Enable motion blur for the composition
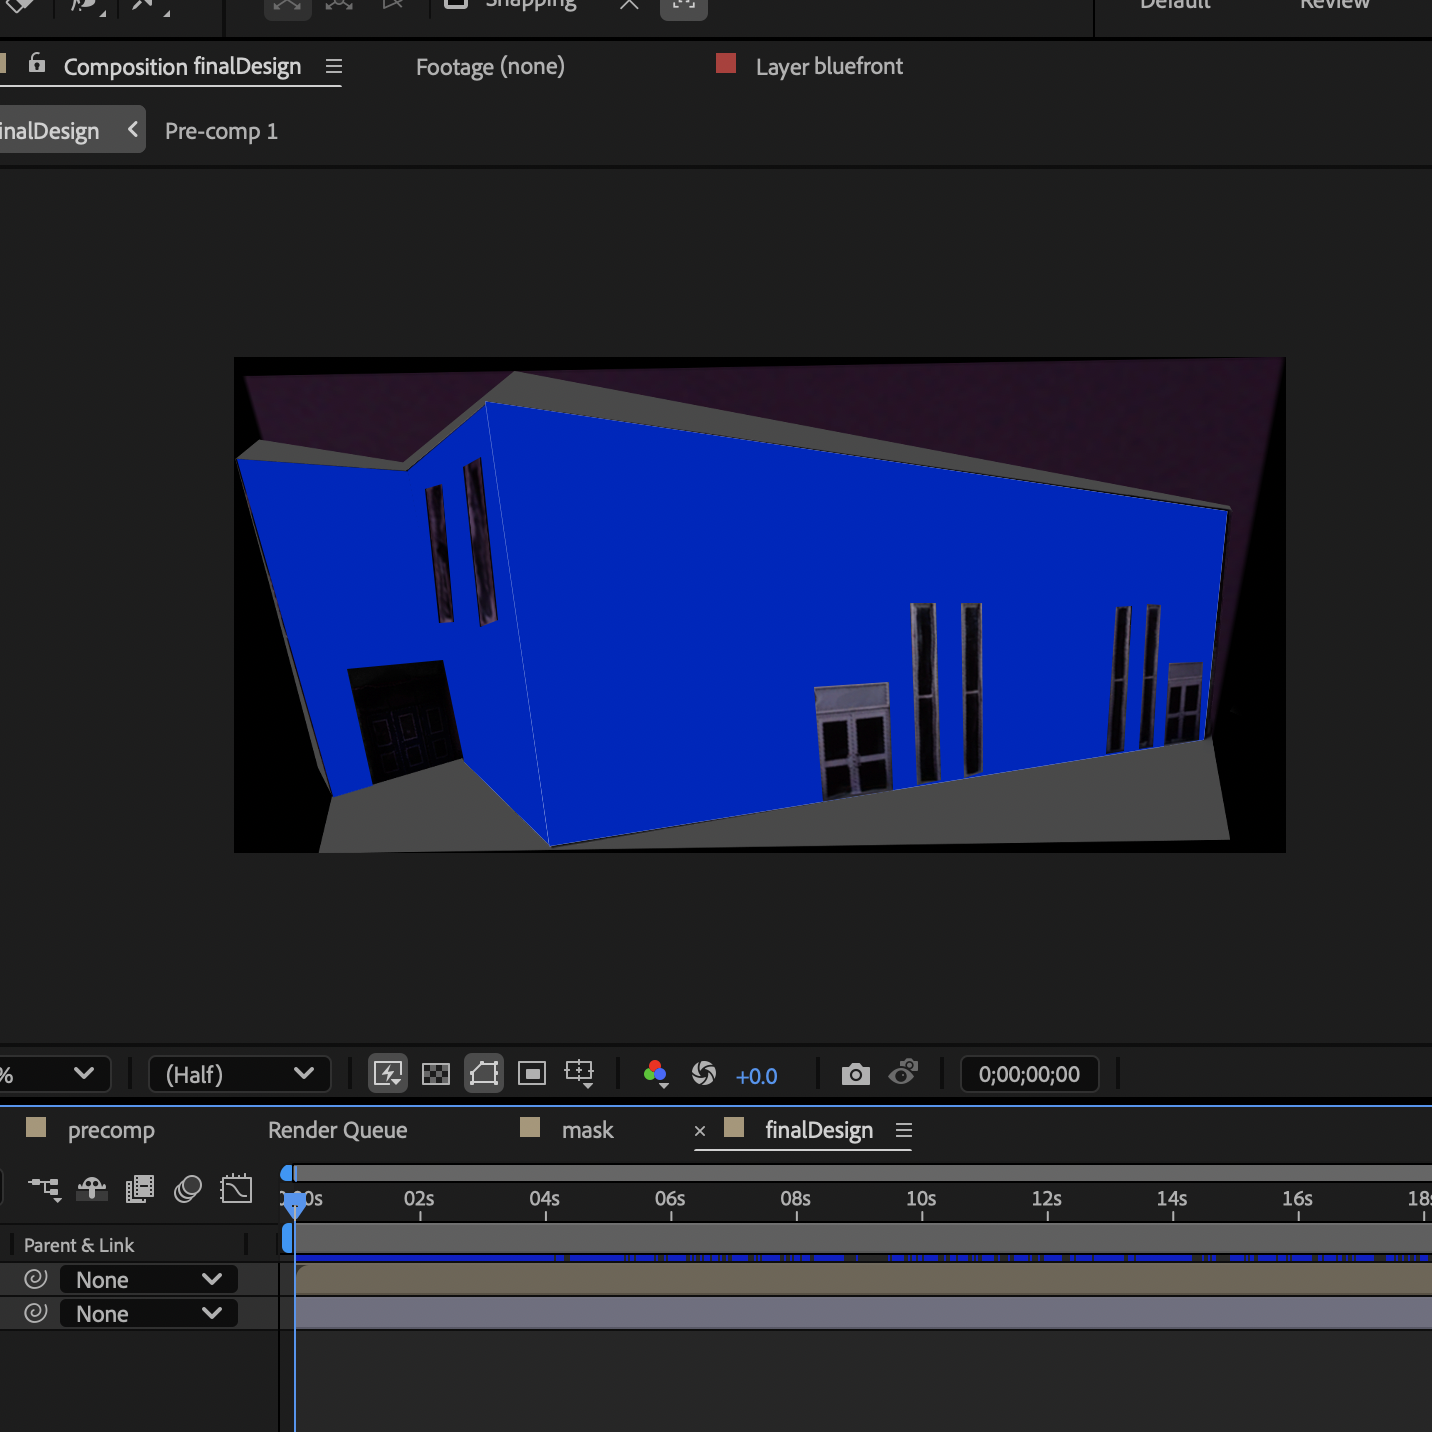This screenshot has width=1432, height=1432. (x=188, y=1188)
